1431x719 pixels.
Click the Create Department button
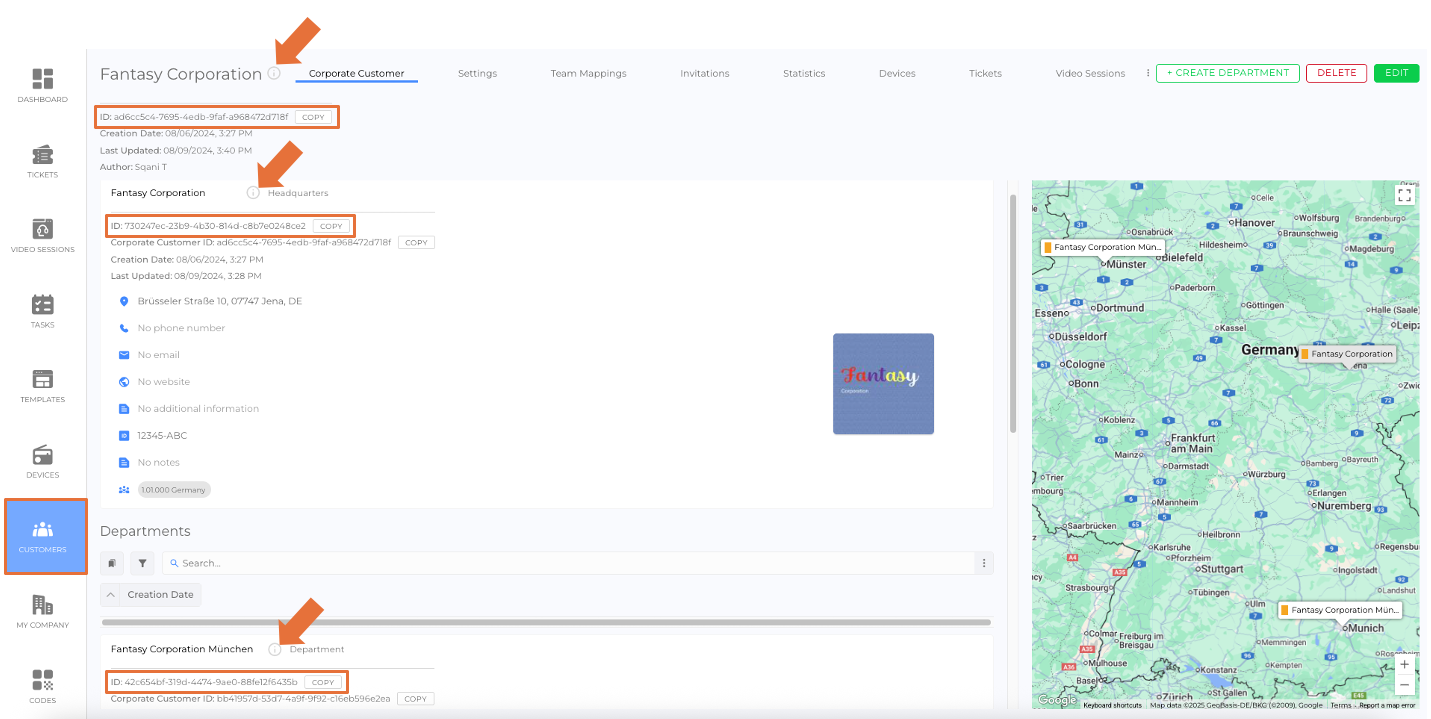pyautogui.click(x=1227, y=73)
